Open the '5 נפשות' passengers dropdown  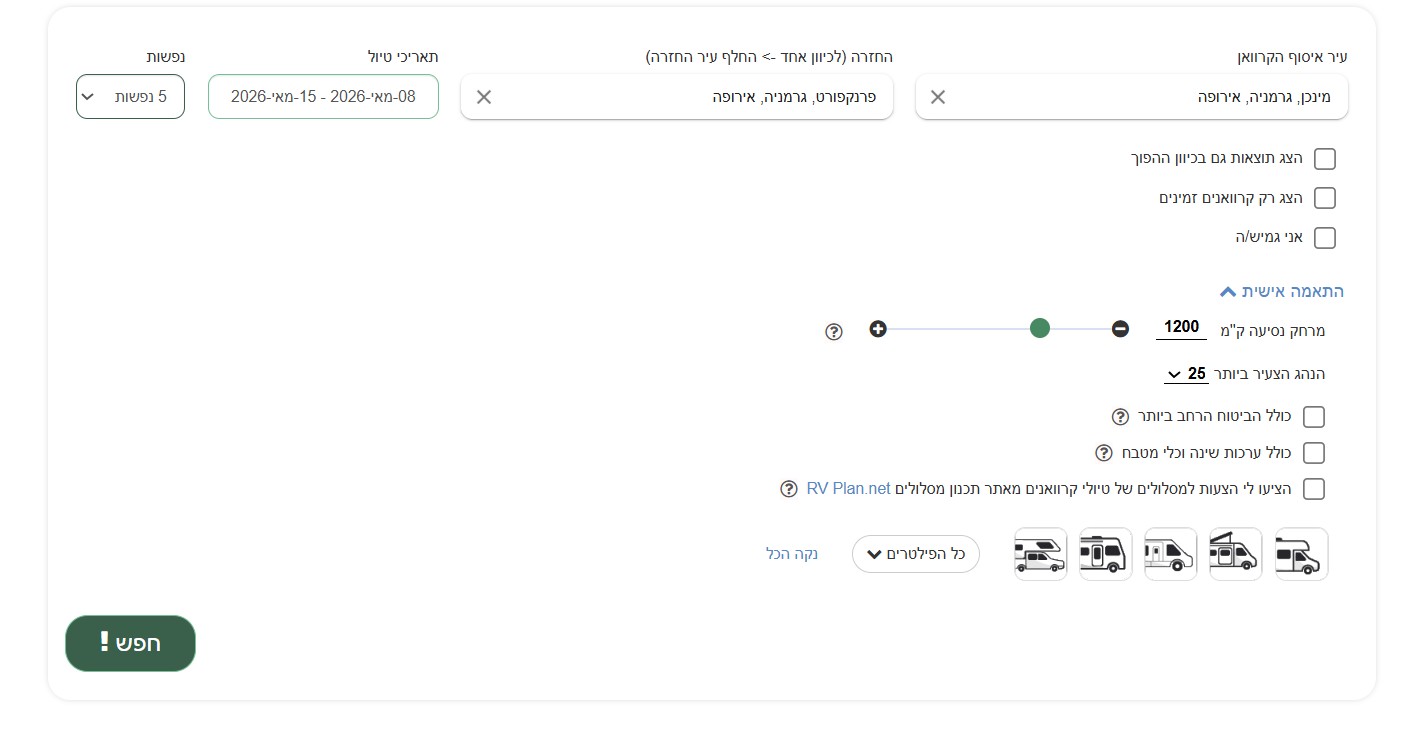(x=130, y=97)
